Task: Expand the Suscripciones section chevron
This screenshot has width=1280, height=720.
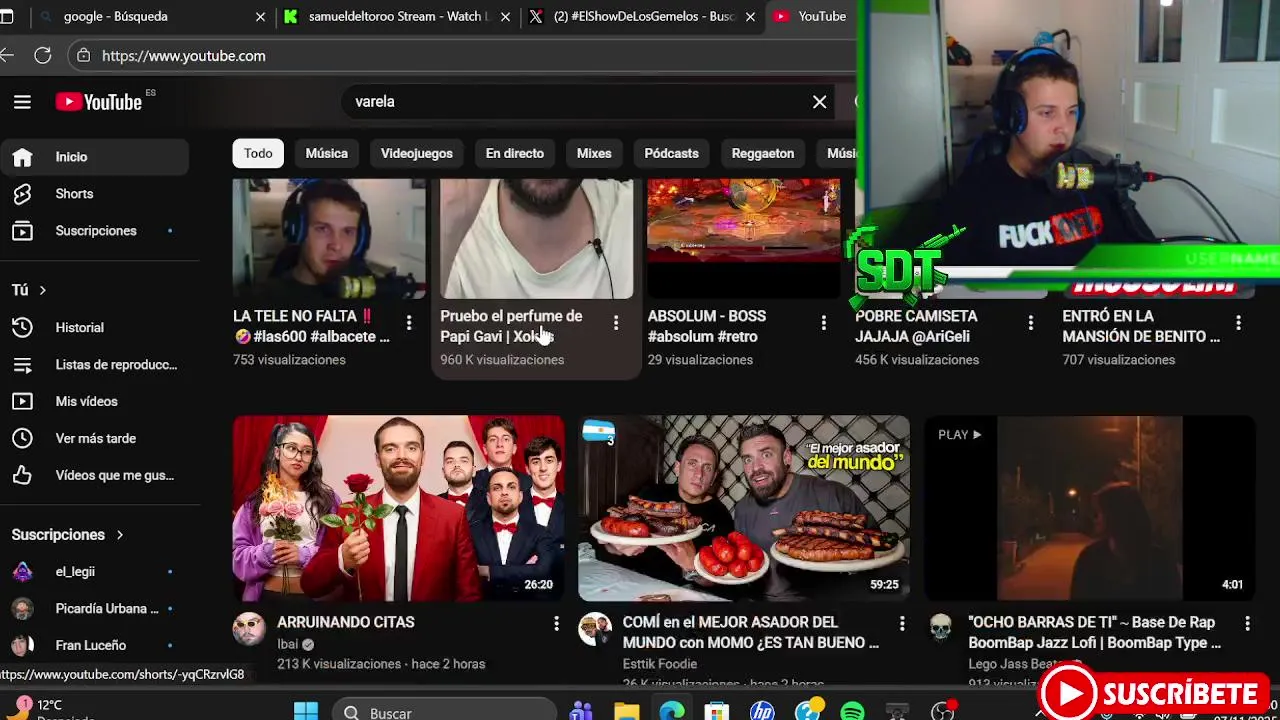Action: click(x=119, y=535)
